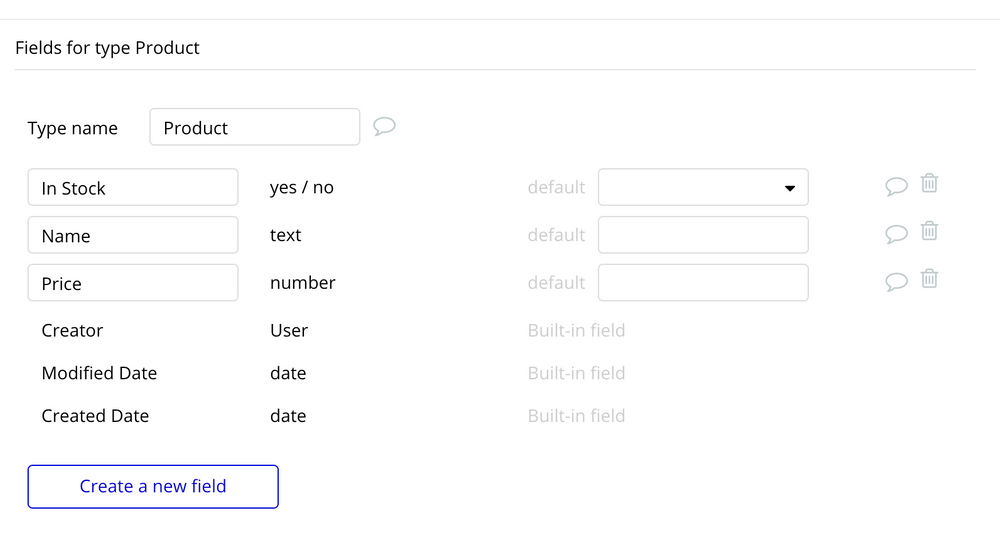This screenshot has width=1000, height=555.
Task: Click 'date' type in Created Date row
Action: [x=288, y=416]
